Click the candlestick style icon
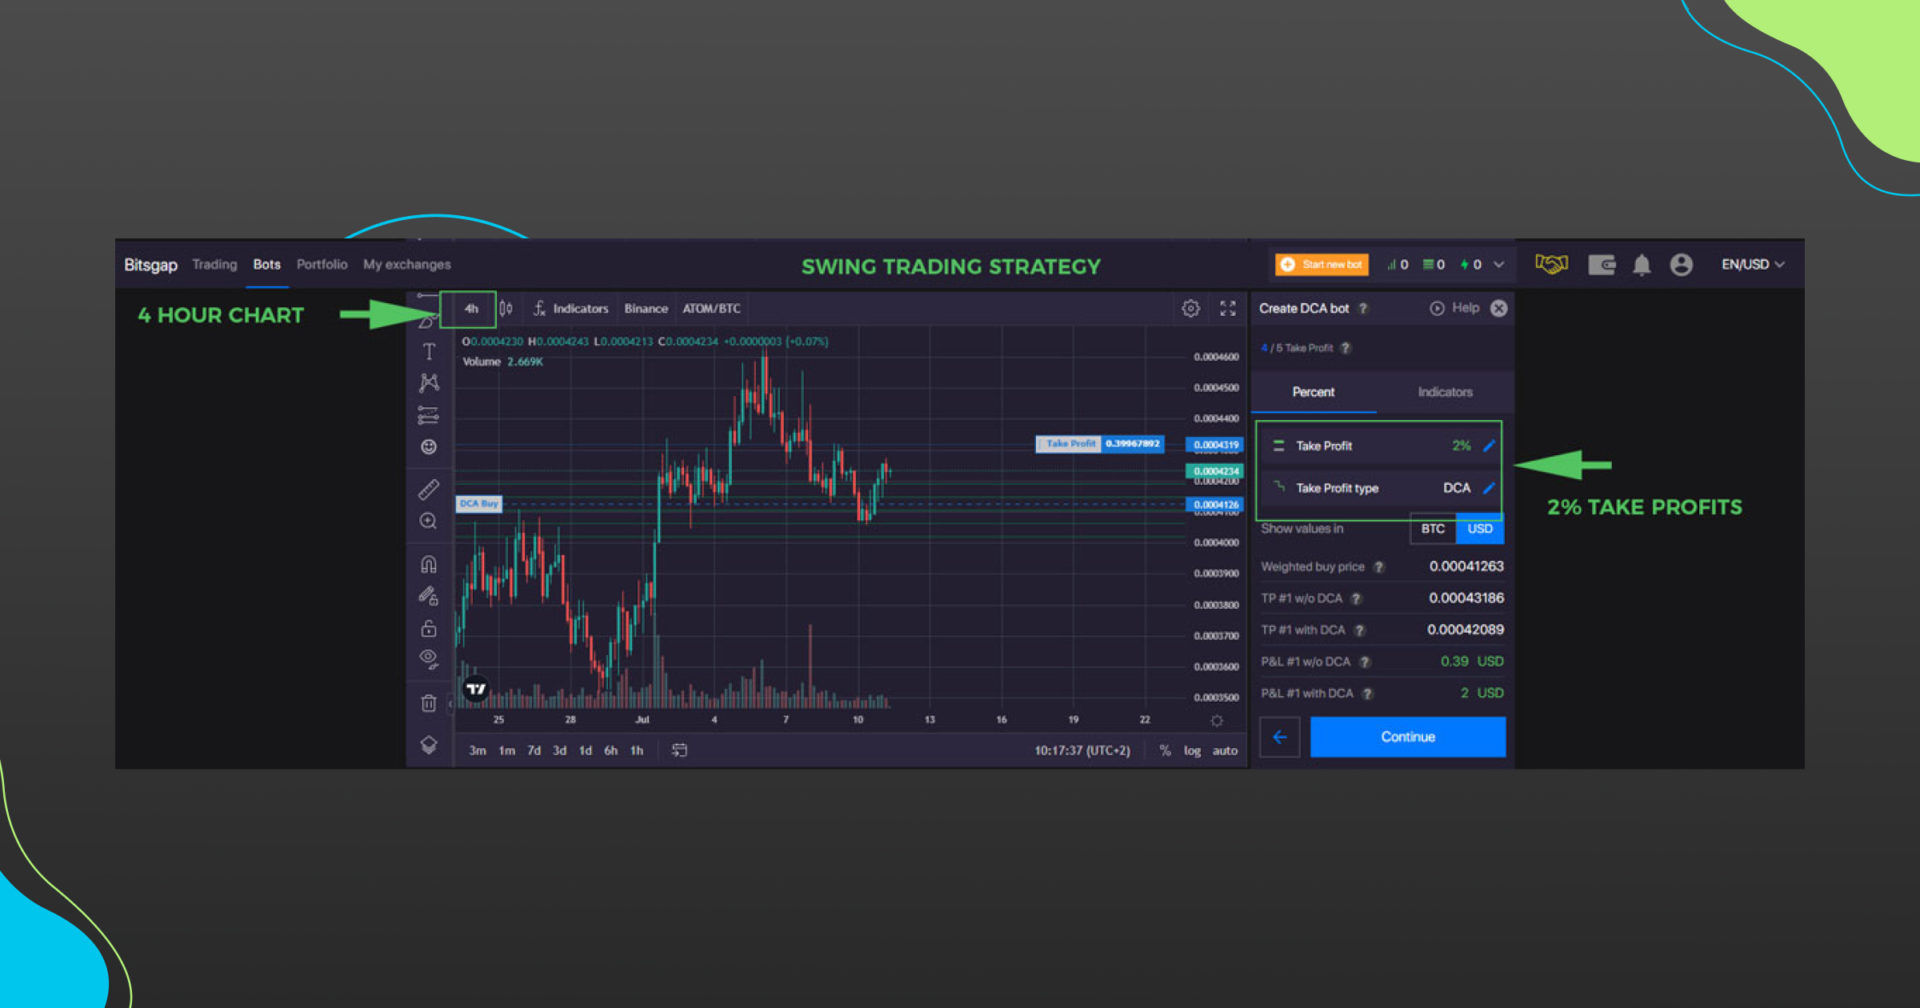 click(505, 308)
